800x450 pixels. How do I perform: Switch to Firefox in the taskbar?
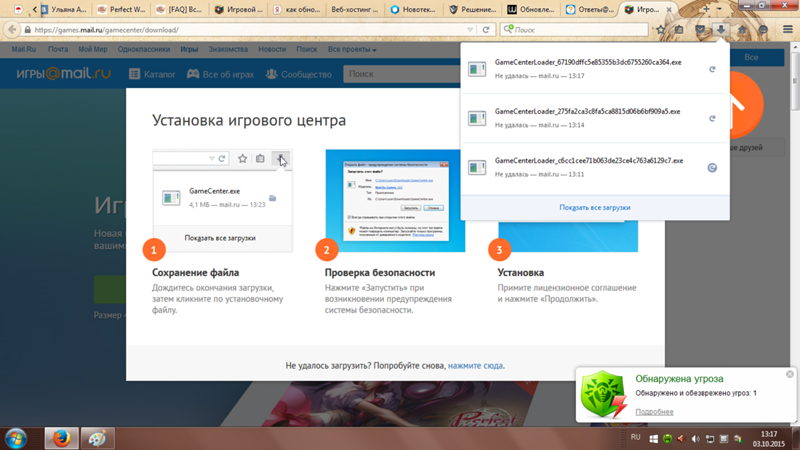pyautogui.click(x=61, y=438)
